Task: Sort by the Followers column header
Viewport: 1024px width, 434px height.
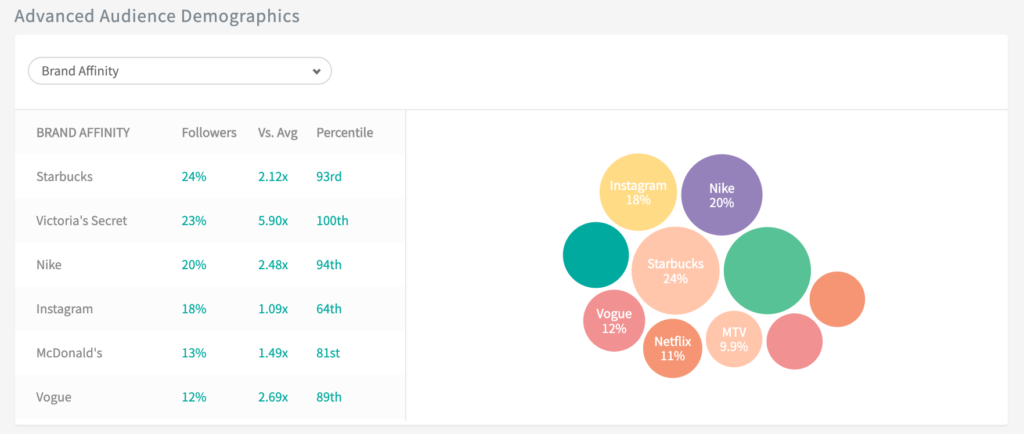Action: (x=209, y=132)
